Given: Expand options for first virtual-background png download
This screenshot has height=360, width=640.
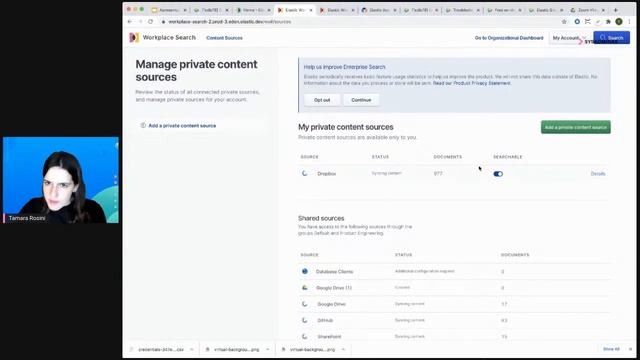Looking at the screenshot, I should tap(267, 349).
